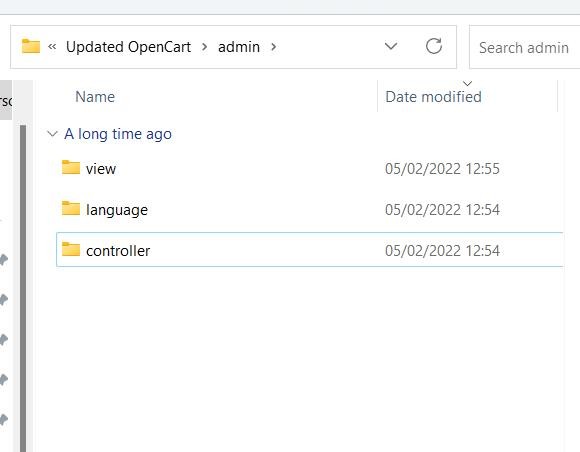Viewport: 580px width, 452px height.
Task: Click the folder icon in address bar
Action: (31, 47)
